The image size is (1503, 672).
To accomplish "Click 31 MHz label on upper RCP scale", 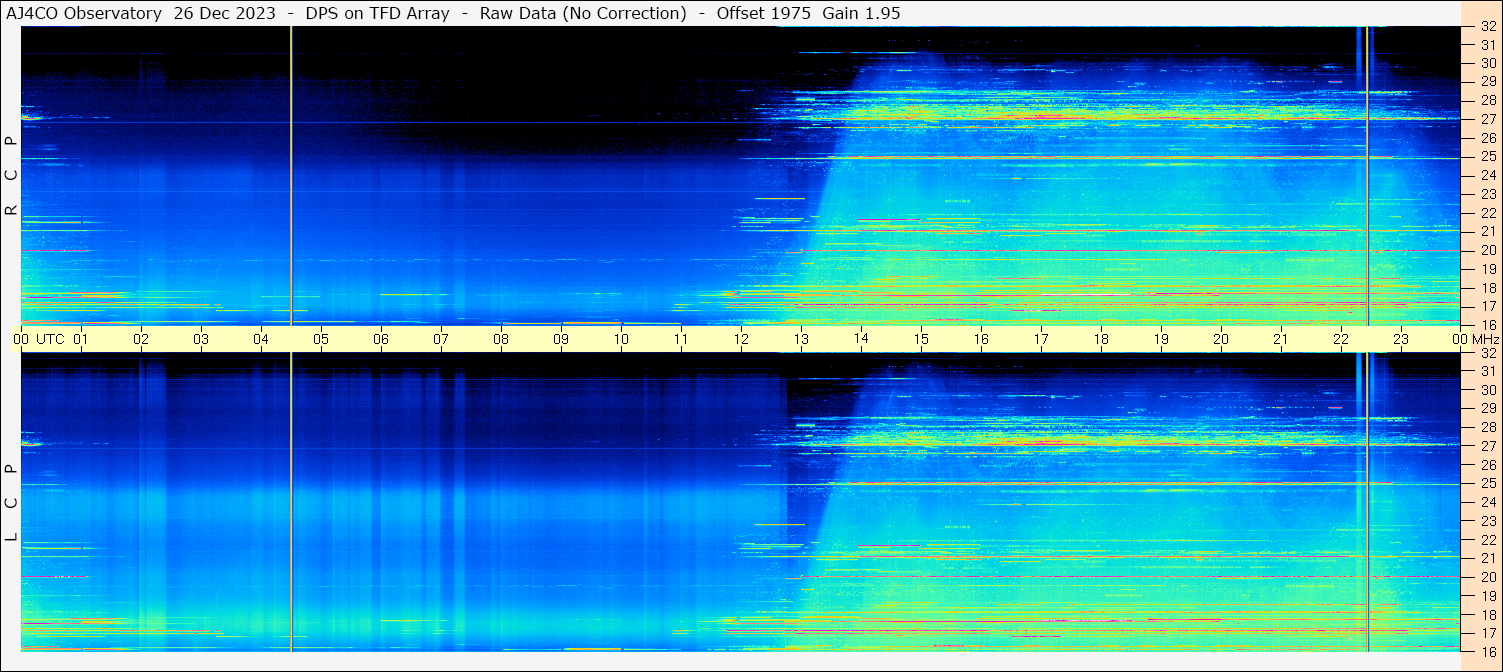I will [x=1488, y=45].
